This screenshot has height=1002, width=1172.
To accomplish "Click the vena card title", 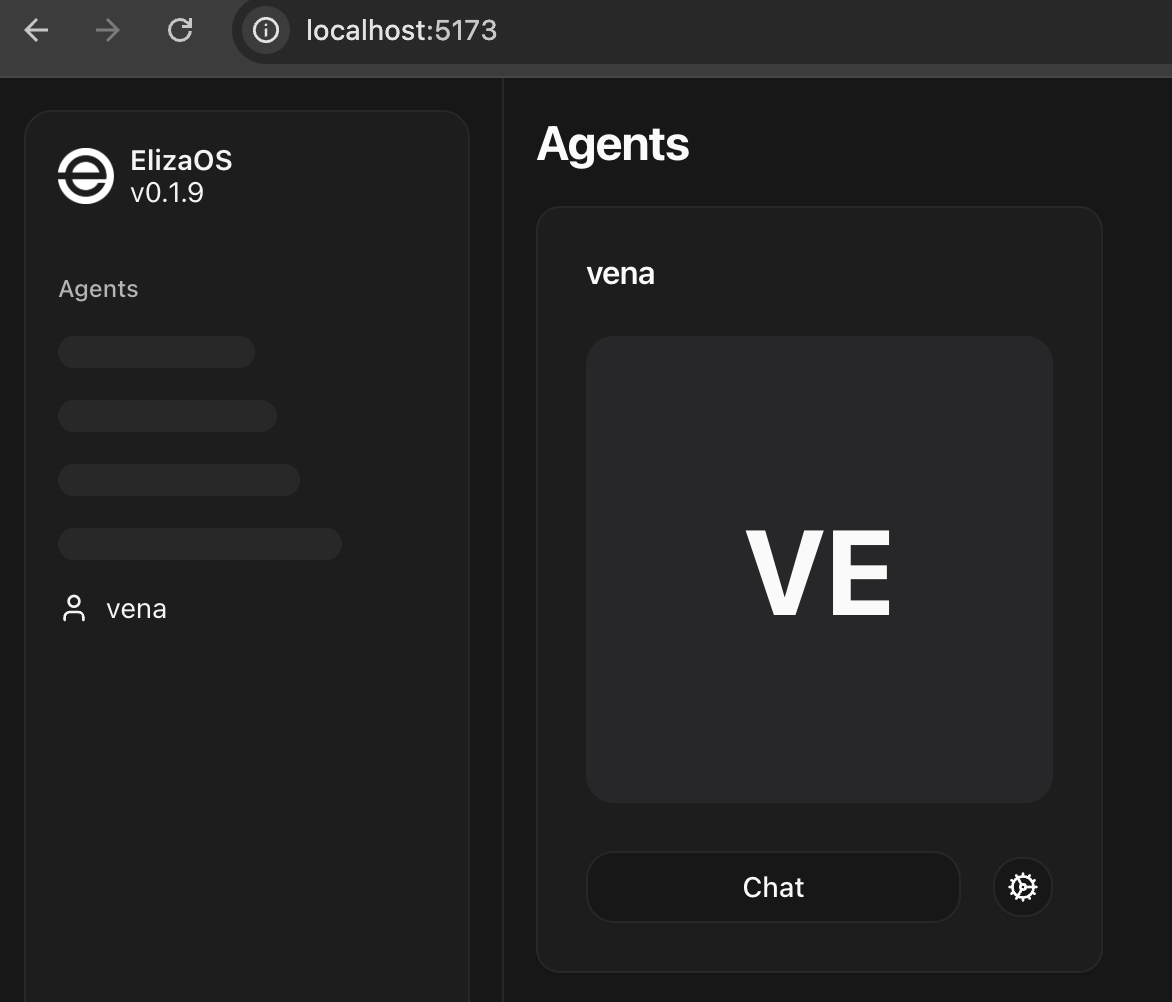I will [620, 273].
